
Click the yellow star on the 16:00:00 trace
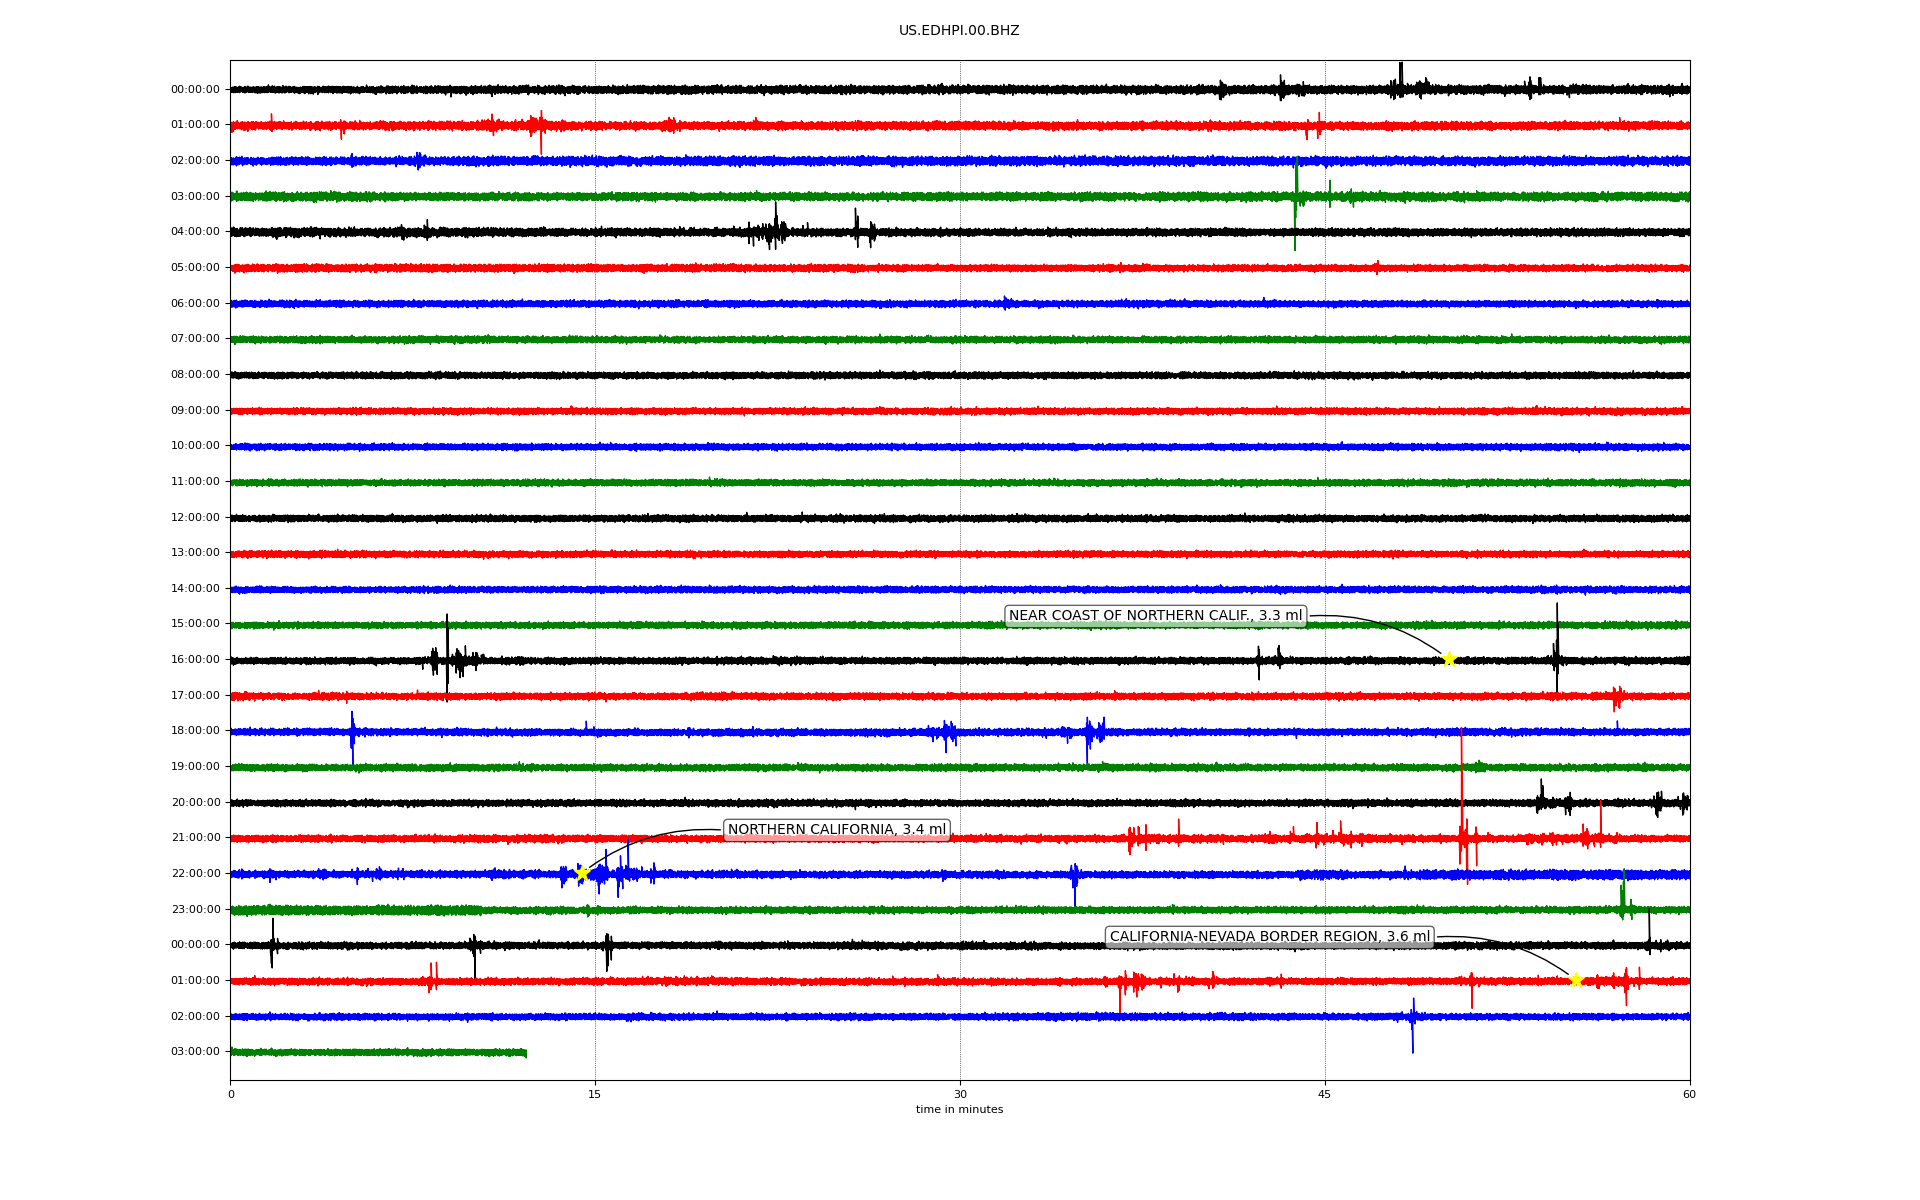coord(1448,659)
